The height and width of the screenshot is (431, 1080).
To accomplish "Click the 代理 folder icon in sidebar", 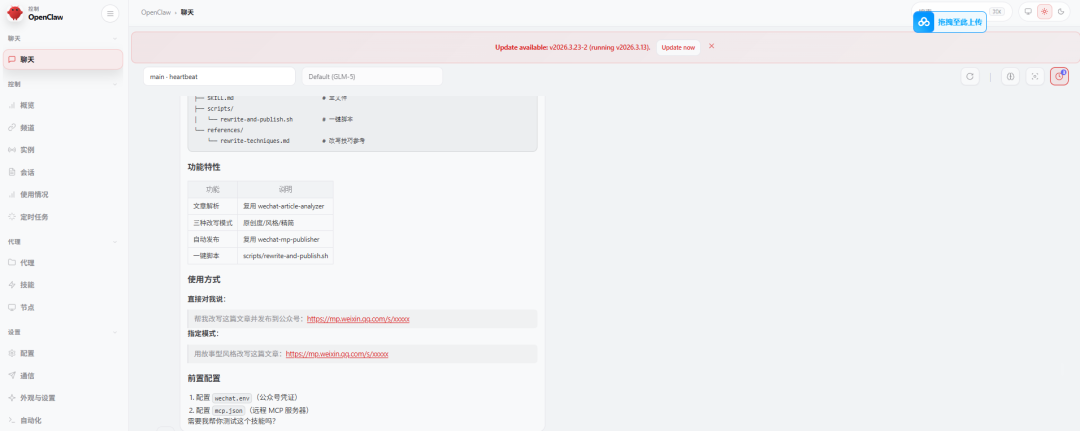I will pyautogui.click(x=12, y=262).
